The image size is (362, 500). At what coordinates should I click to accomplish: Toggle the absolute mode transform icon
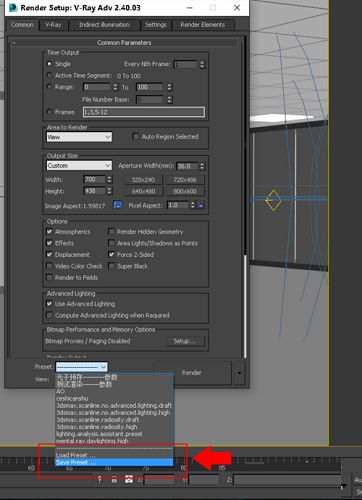coord(129,480)
